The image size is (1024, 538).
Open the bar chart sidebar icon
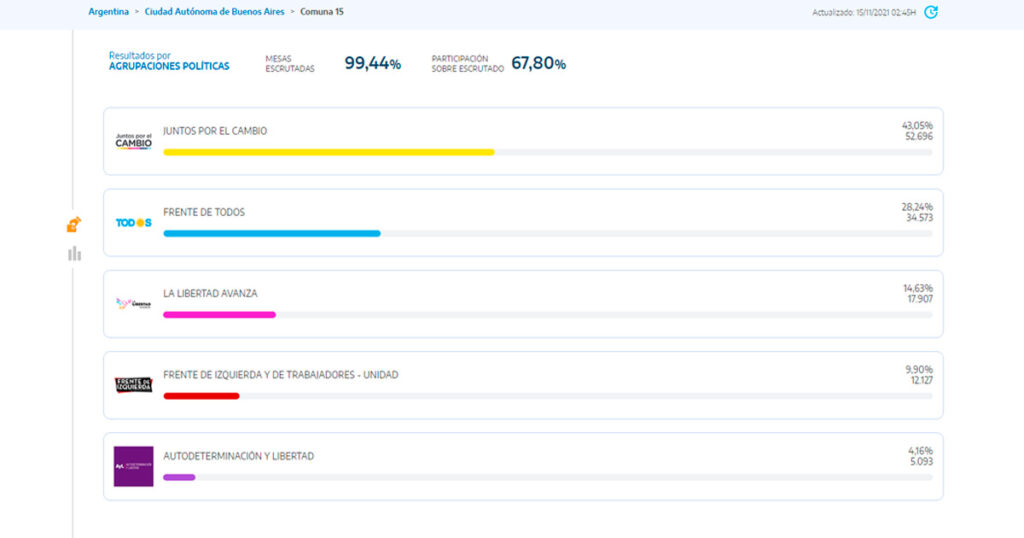click(74, 253)
